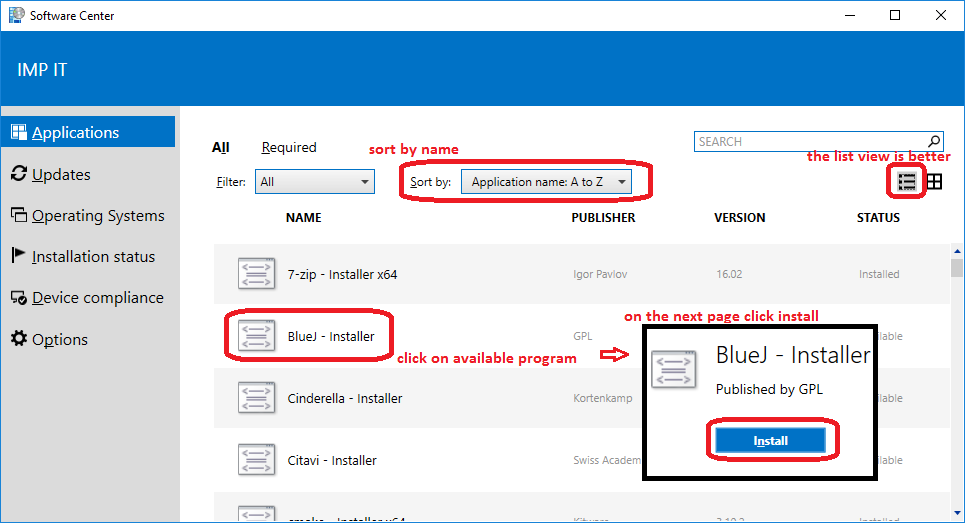Open Options in the sidebar

click(x=60, y=339)
